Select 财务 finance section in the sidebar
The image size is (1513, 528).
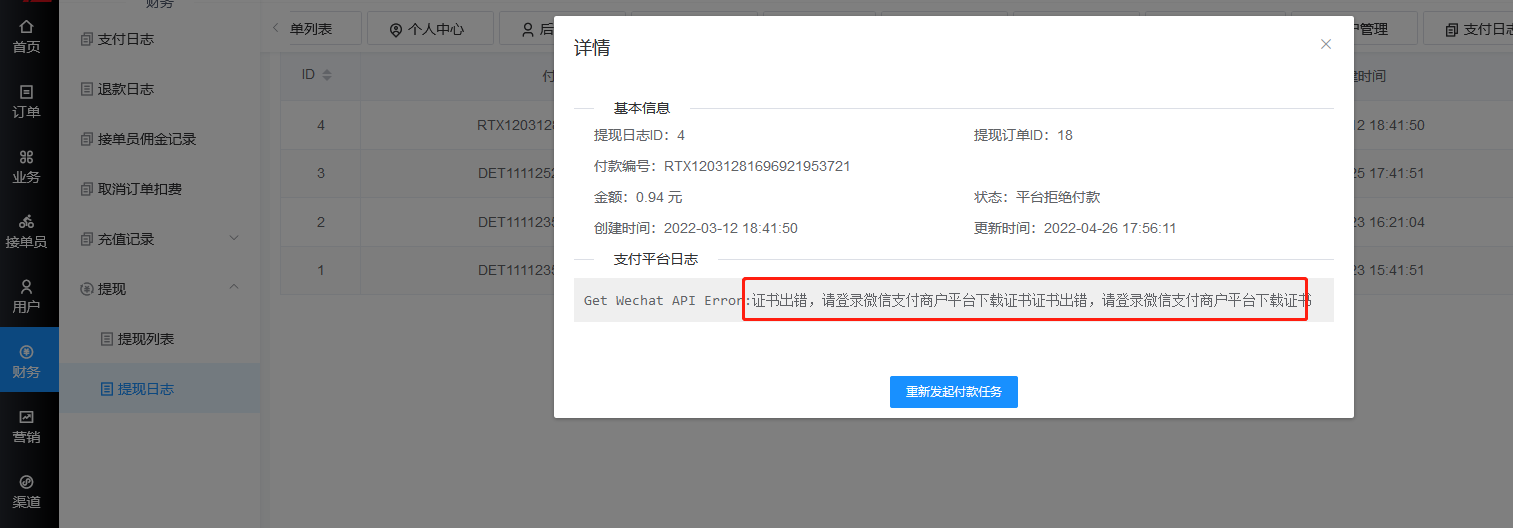point(27,361)
